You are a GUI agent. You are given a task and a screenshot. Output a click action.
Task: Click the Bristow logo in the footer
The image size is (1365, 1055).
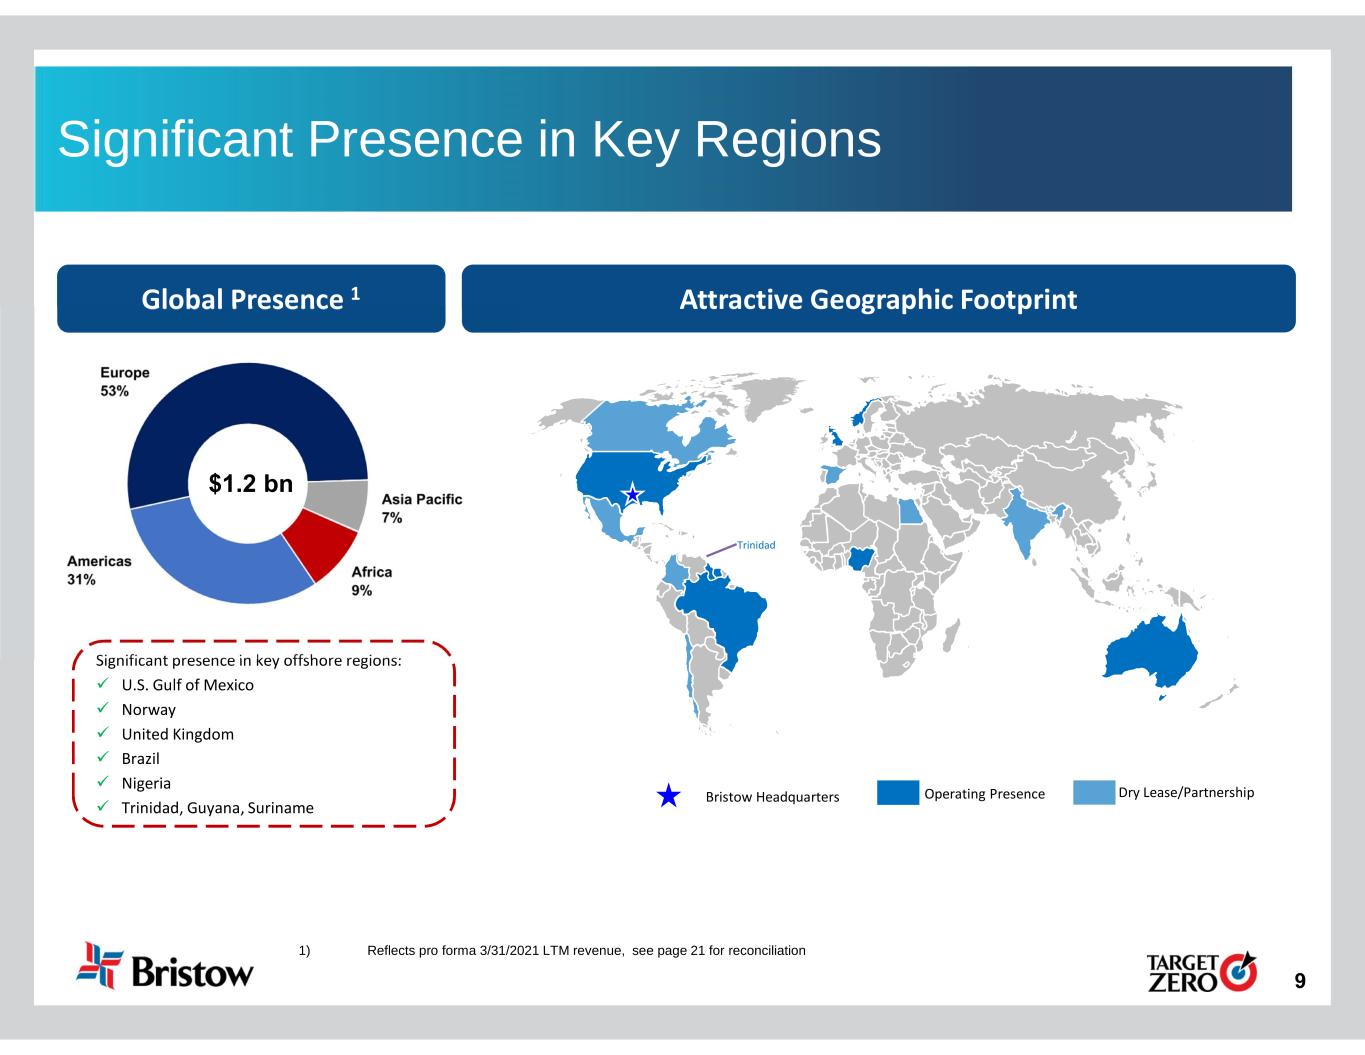tap(165, 966)
